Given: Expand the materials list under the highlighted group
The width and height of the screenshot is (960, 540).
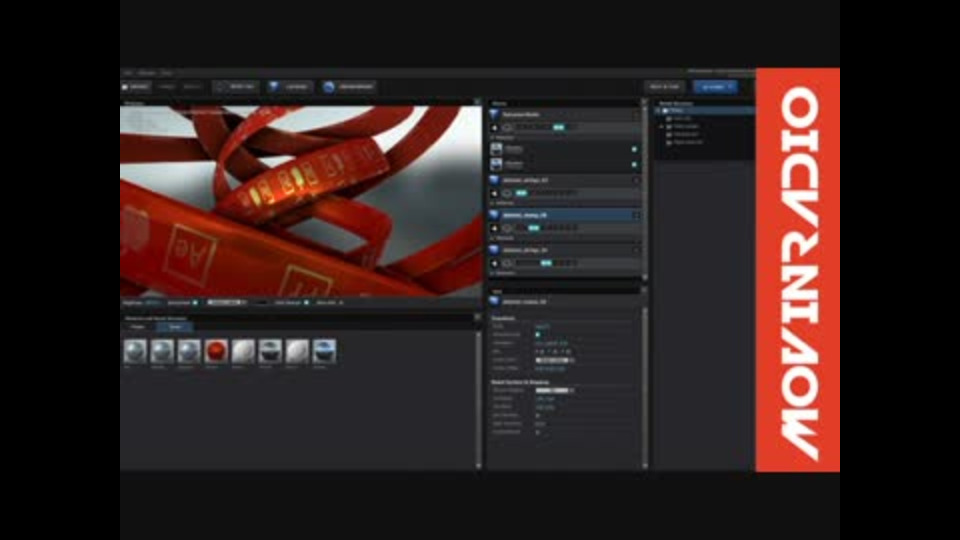Looking at the screenshot, I should point(493,238).
